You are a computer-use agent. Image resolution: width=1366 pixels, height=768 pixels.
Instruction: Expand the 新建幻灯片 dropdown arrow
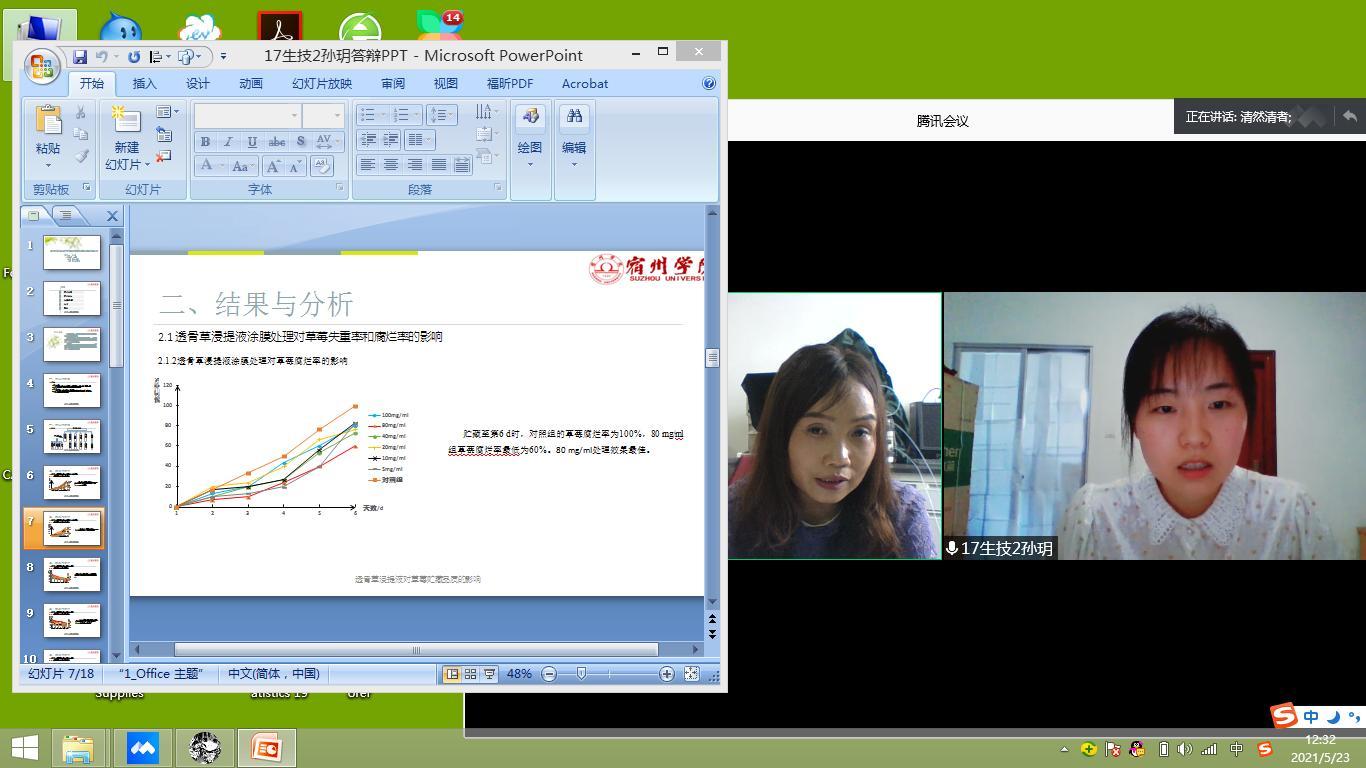click(x=146, y=165)
